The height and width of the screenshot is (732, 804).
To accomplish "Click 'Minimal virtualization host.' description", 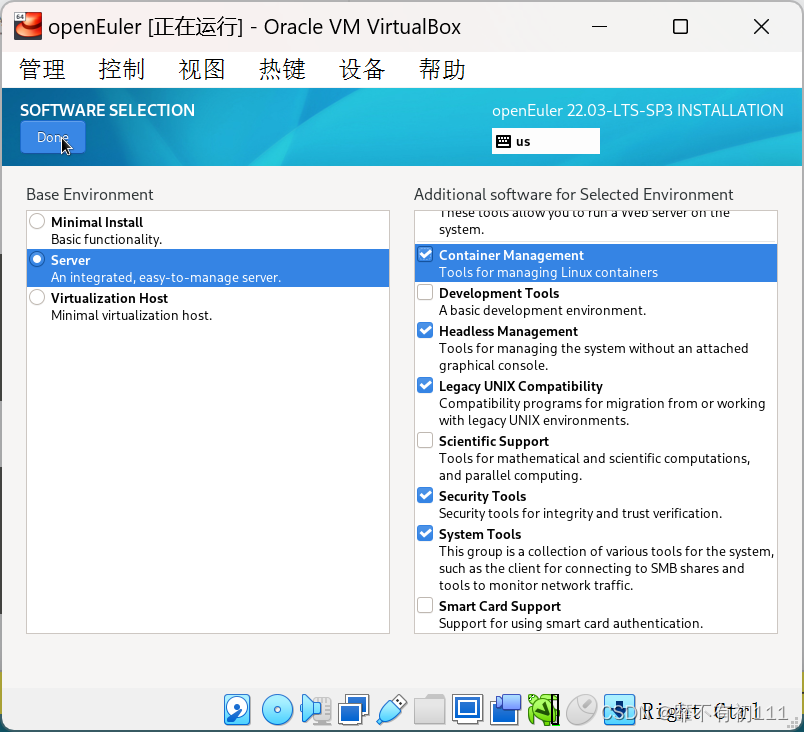I will tap(131, 315).
